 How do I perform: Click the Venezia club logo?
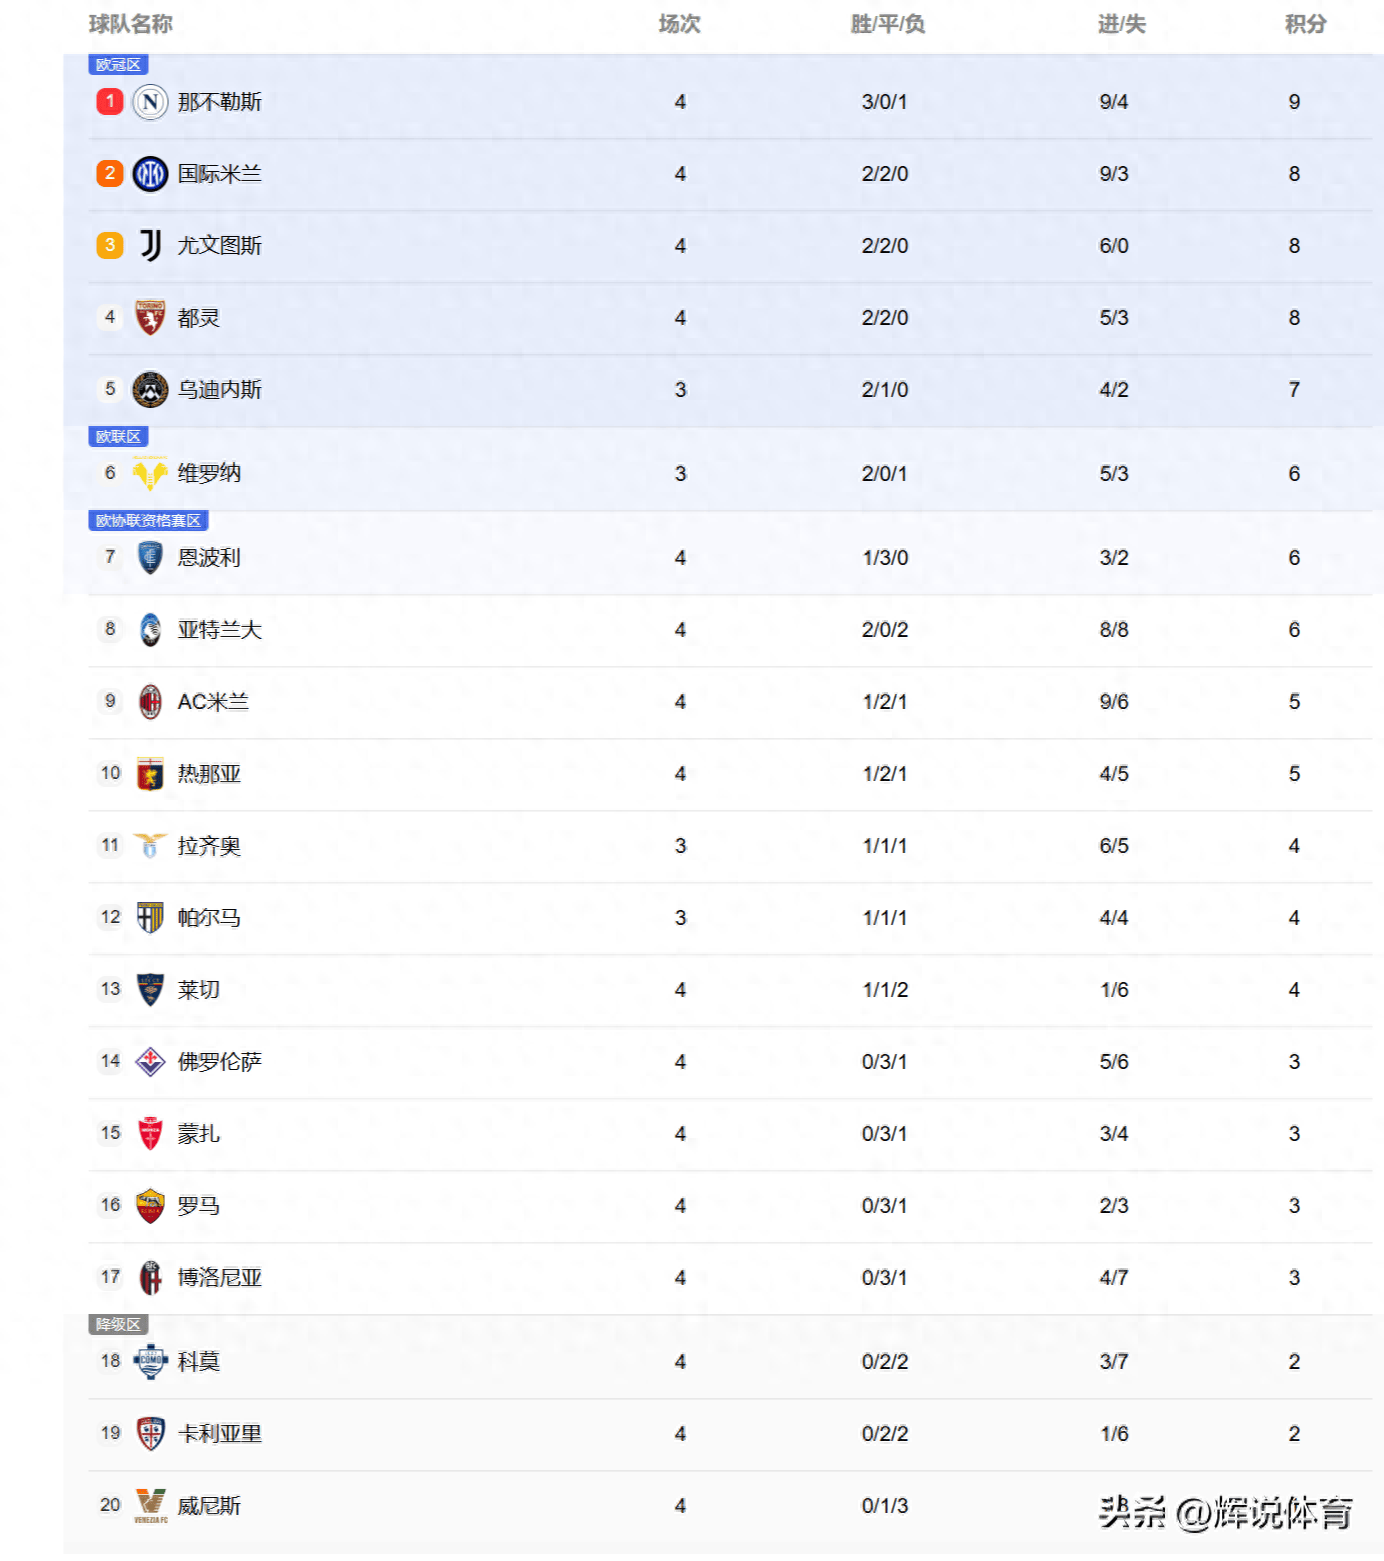coord(150,1505)
